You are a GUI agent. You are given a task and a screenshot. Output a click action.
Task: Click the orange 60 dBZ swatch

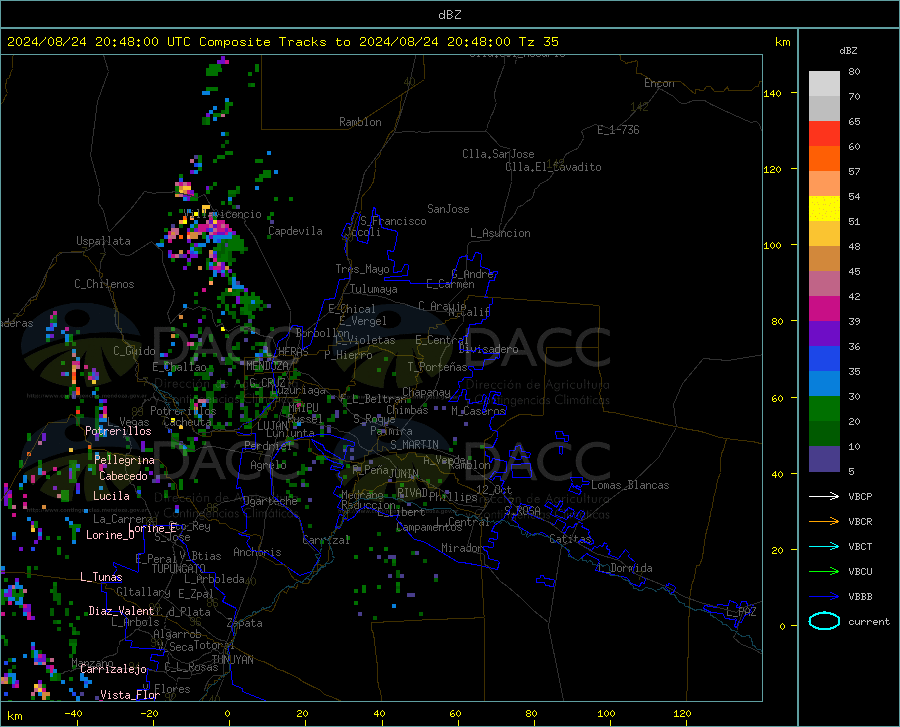click(824, 159)
